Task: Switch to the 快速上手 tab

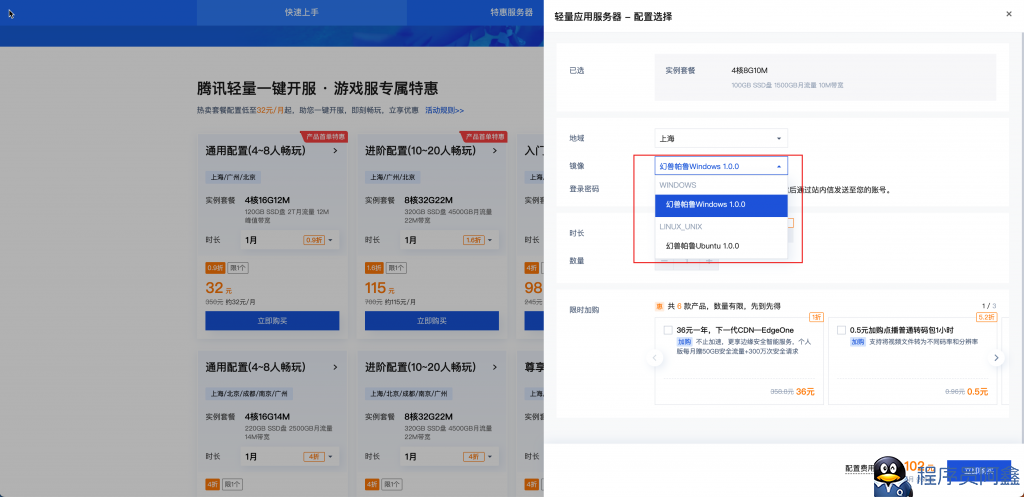Action: [302, 12]
